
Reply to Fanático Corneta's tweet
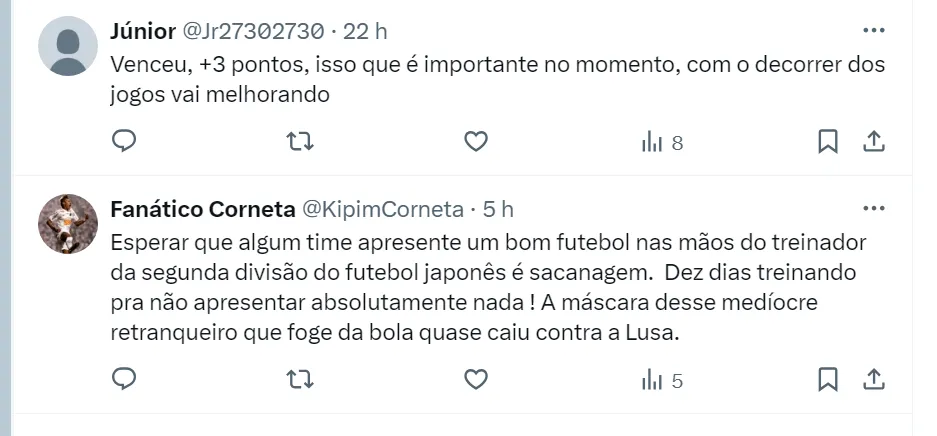[123, 379]
